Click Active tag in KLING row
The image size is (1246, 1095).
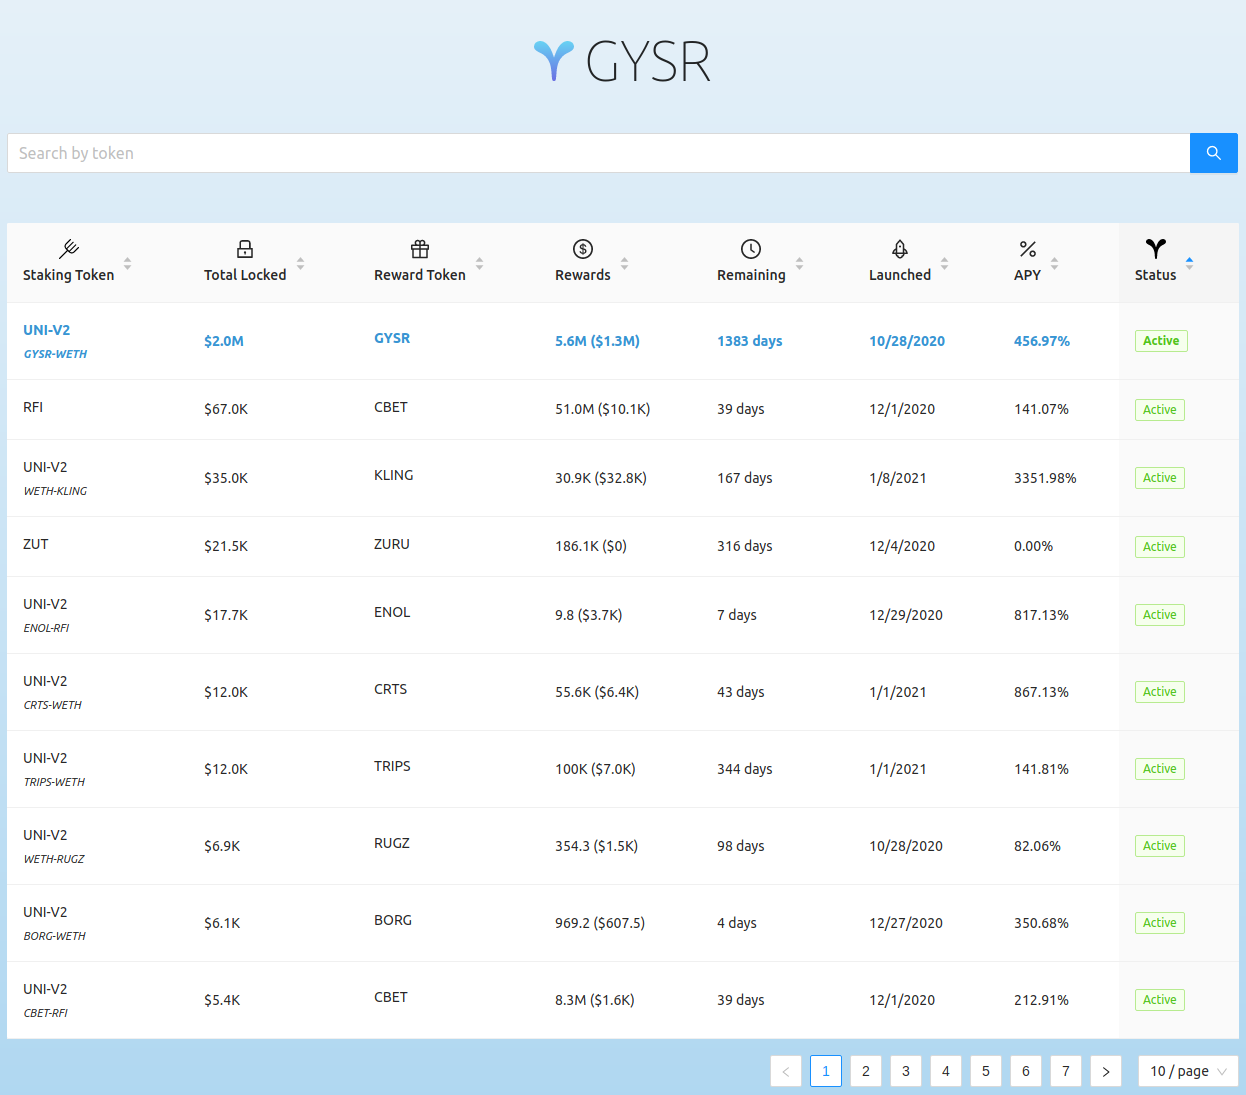pos(1160,478)
